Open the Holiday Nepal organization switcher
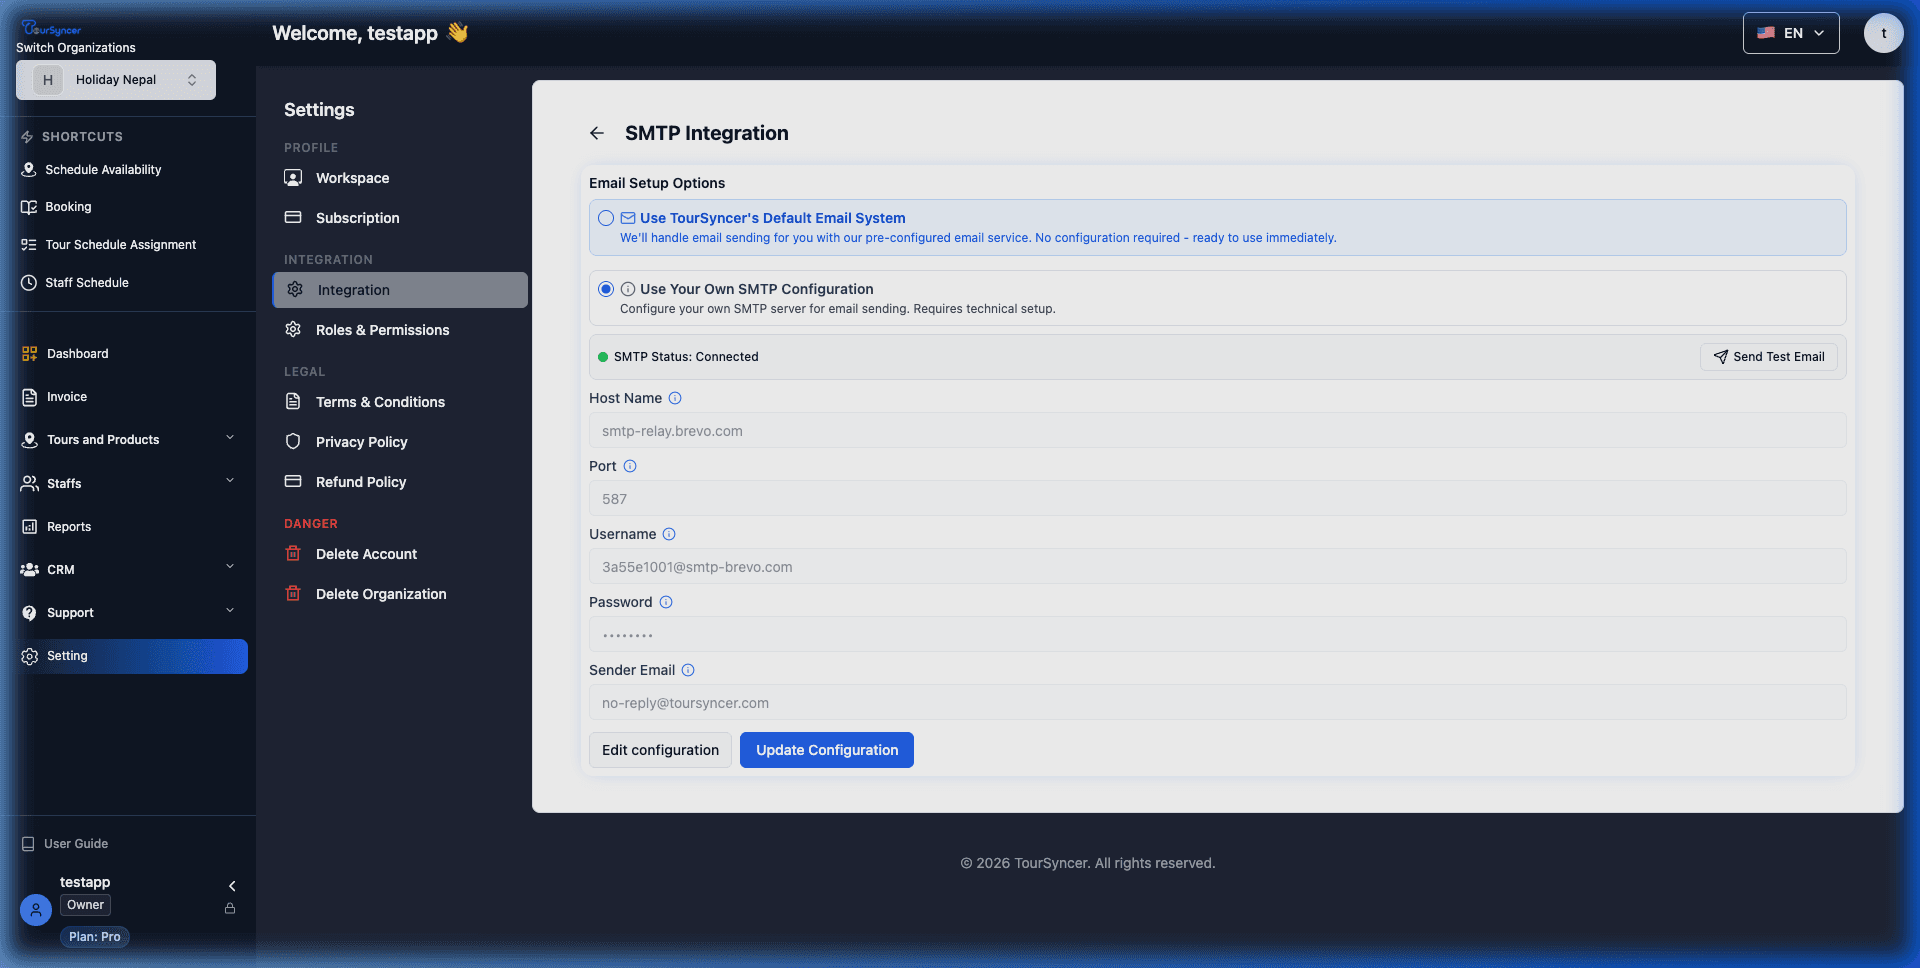The image size is (1920, 968). coord(115,79)
